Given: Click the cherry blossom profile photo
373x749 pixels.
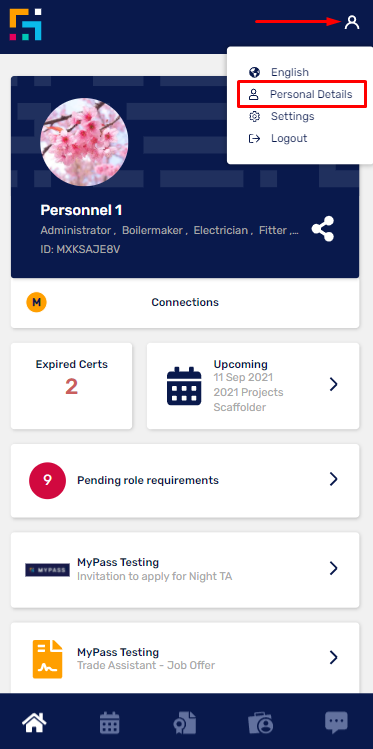Looking at the screenshot, I should pyautogui.click(x=84, y=142).
